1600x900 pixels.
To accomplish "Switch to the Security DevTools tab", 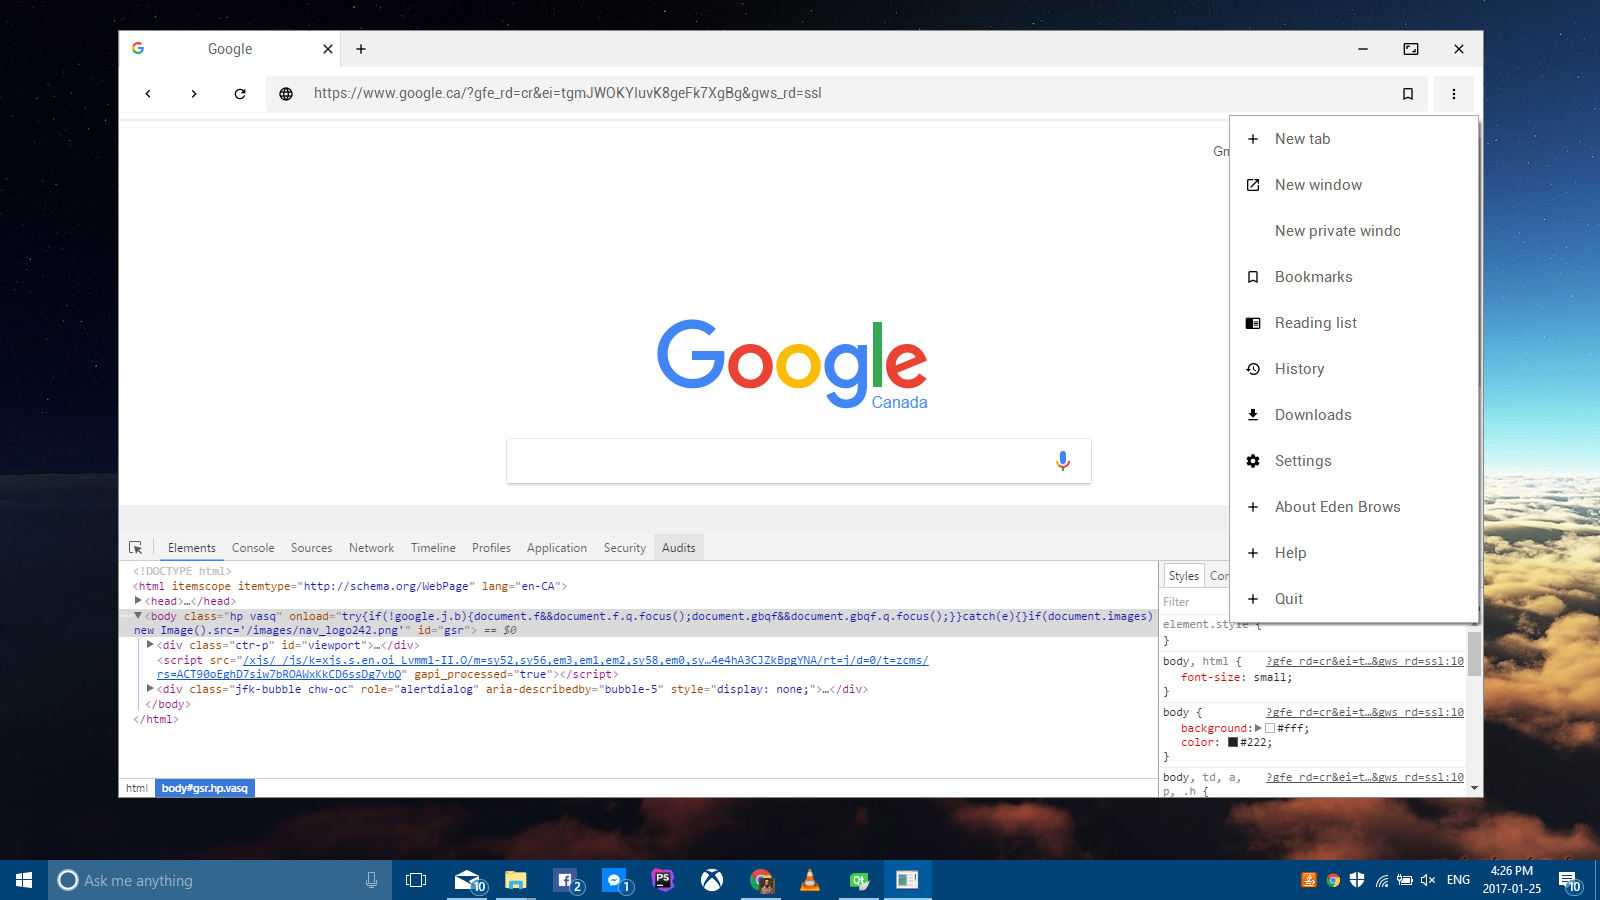I will point(625,548).
